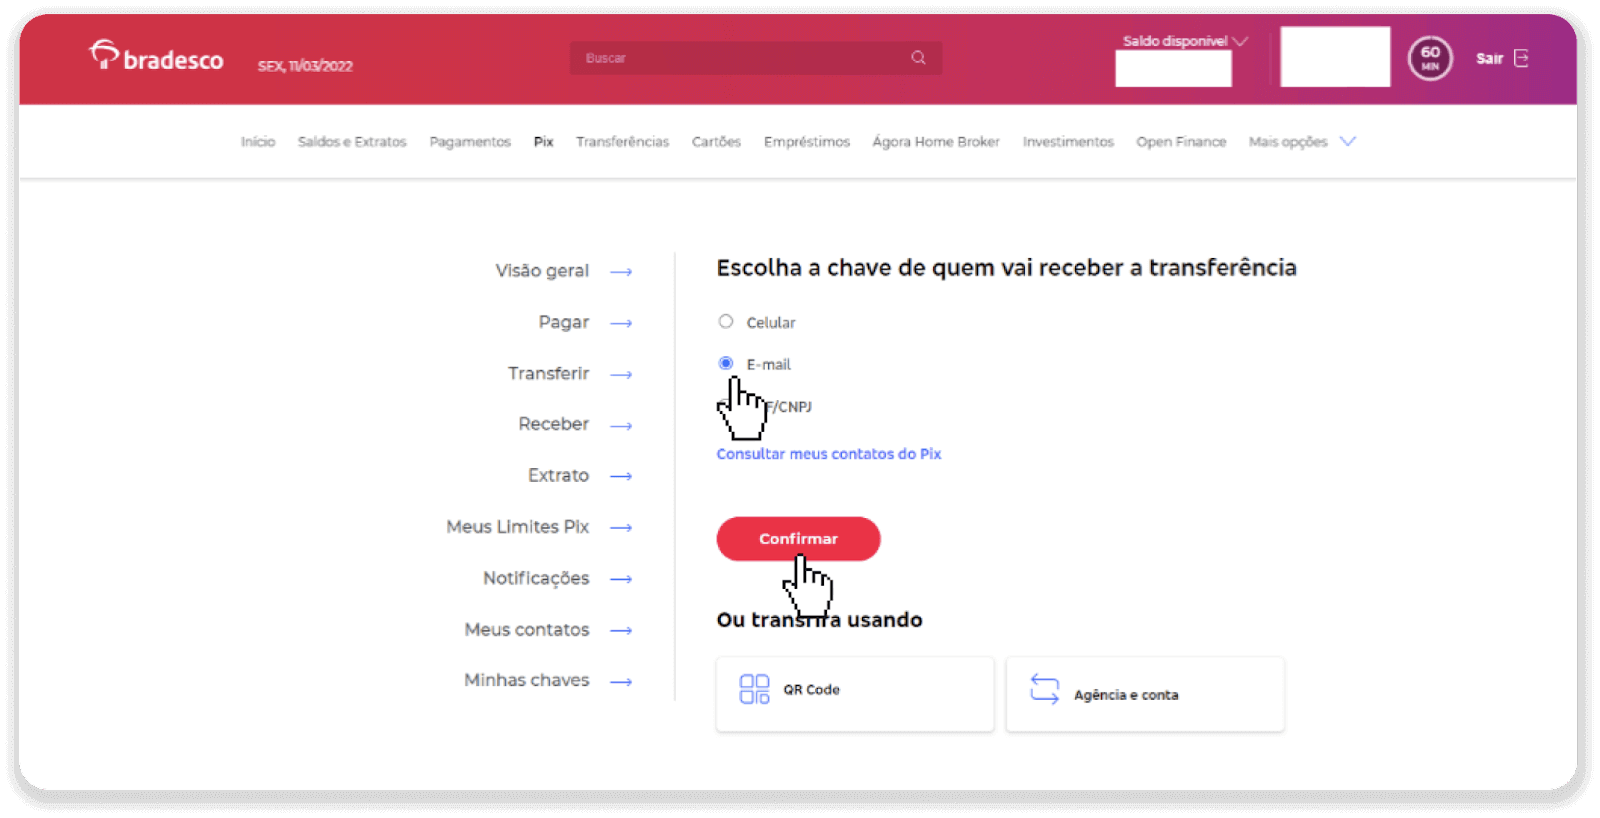Click the Sair logout icon

pyautogui.click(x=1521, y=58)
